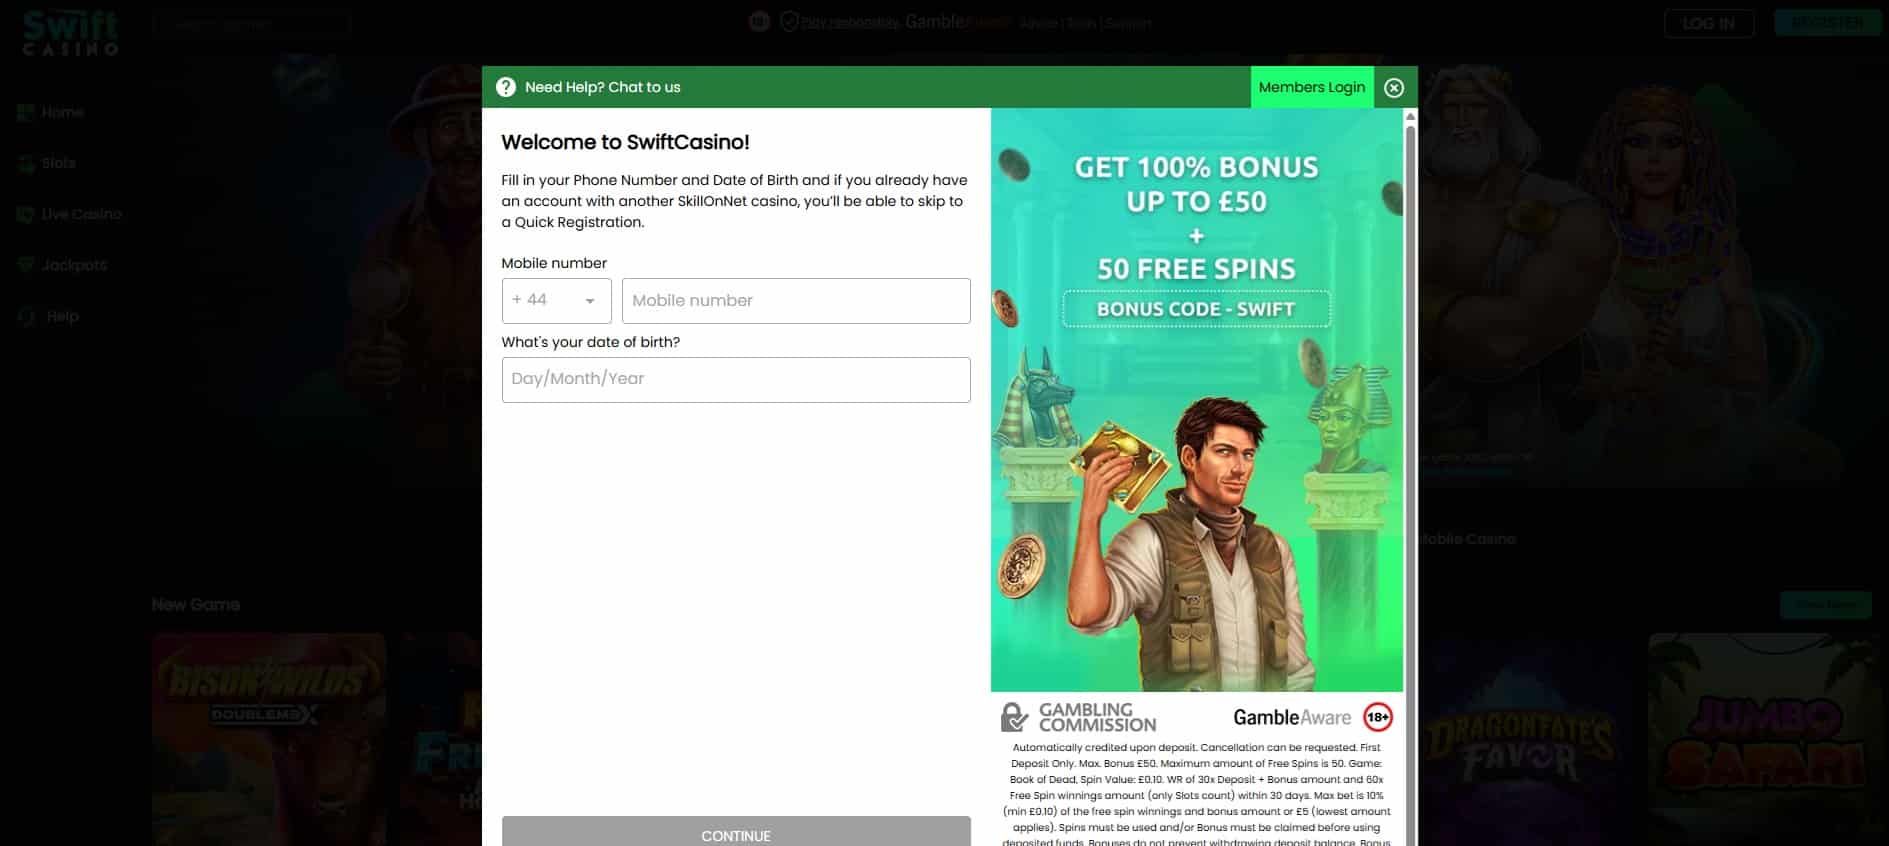Screen dimensions: 1889x846
Task: Open the +44 country code dropdown
Action: coord(556,301)
